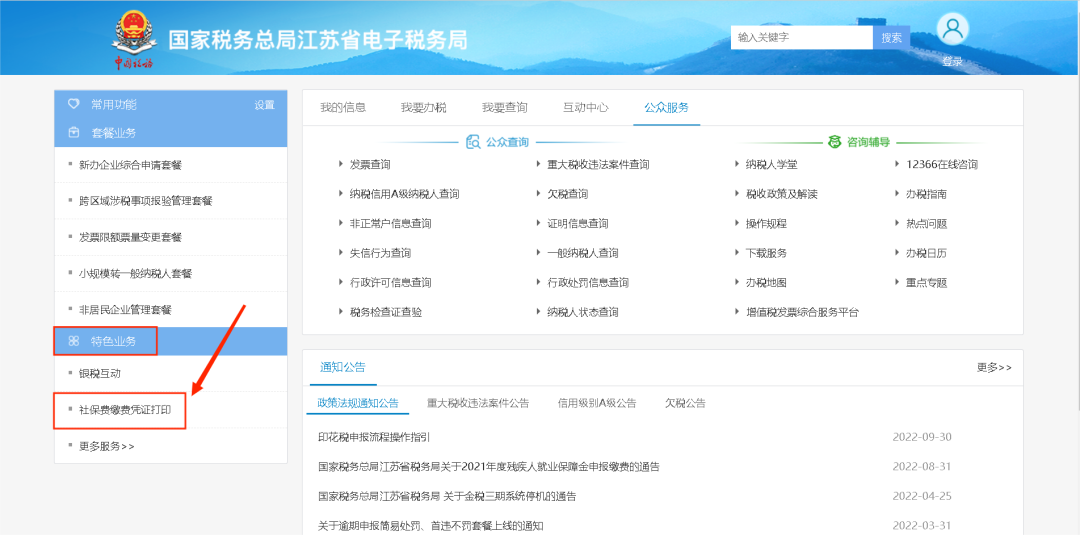The width and height of the screenshot is (1080, 535).
Task: Open 12366在线咨询
Action: coord(942,165)
